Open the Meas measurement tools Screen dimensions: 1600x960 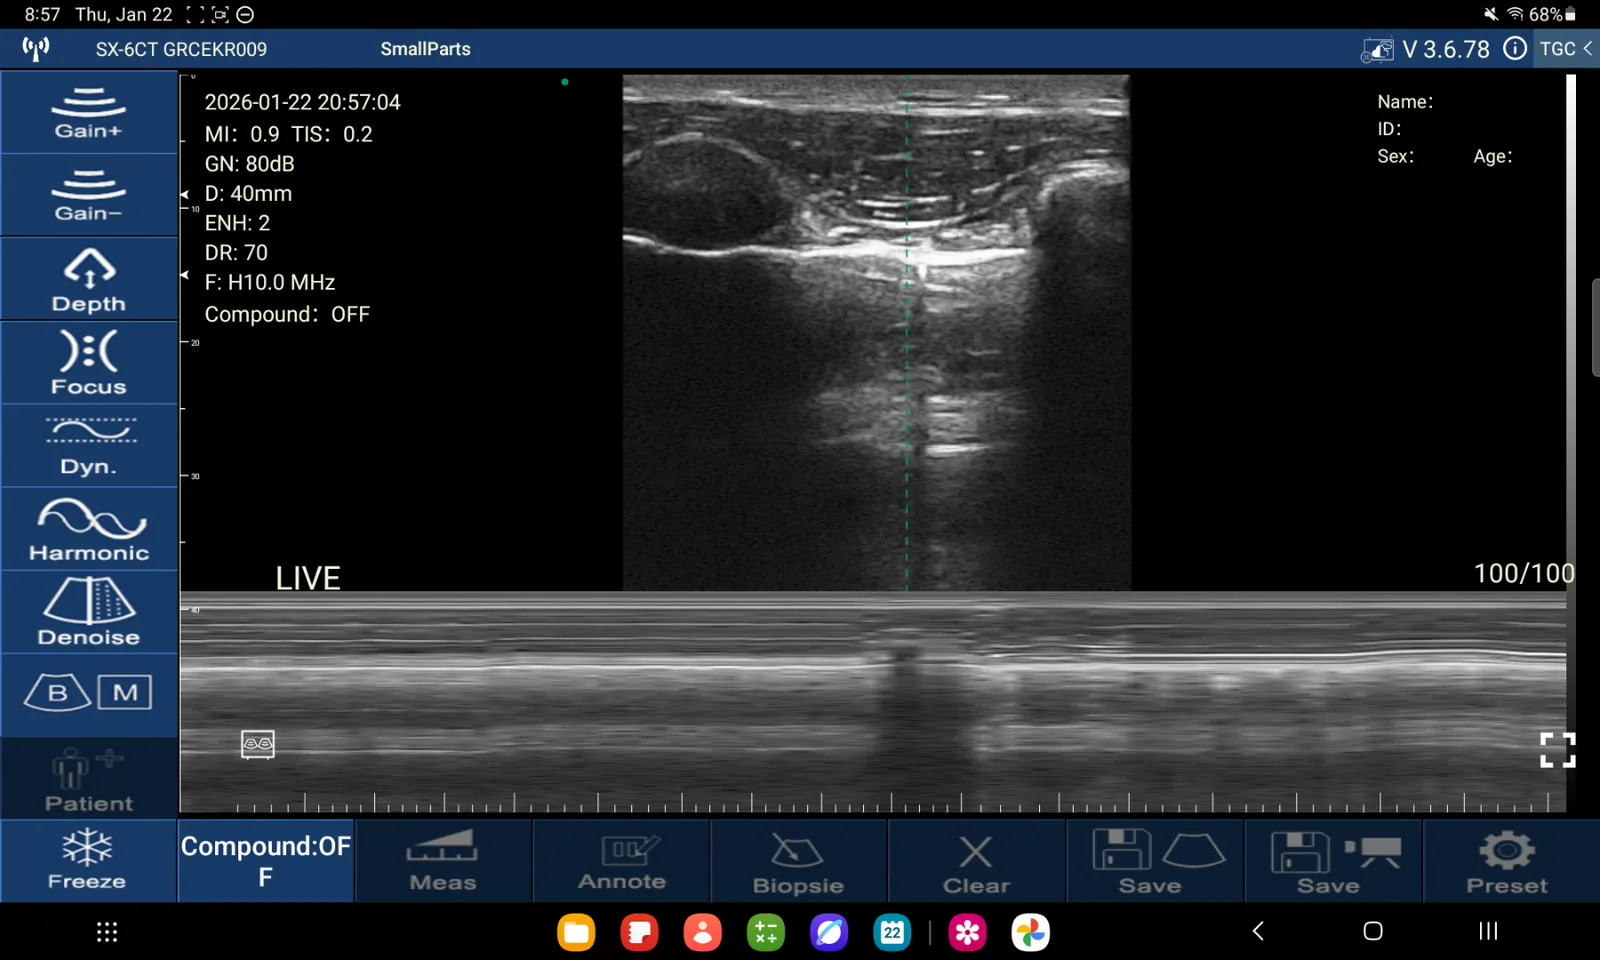[x=443, y=861]
